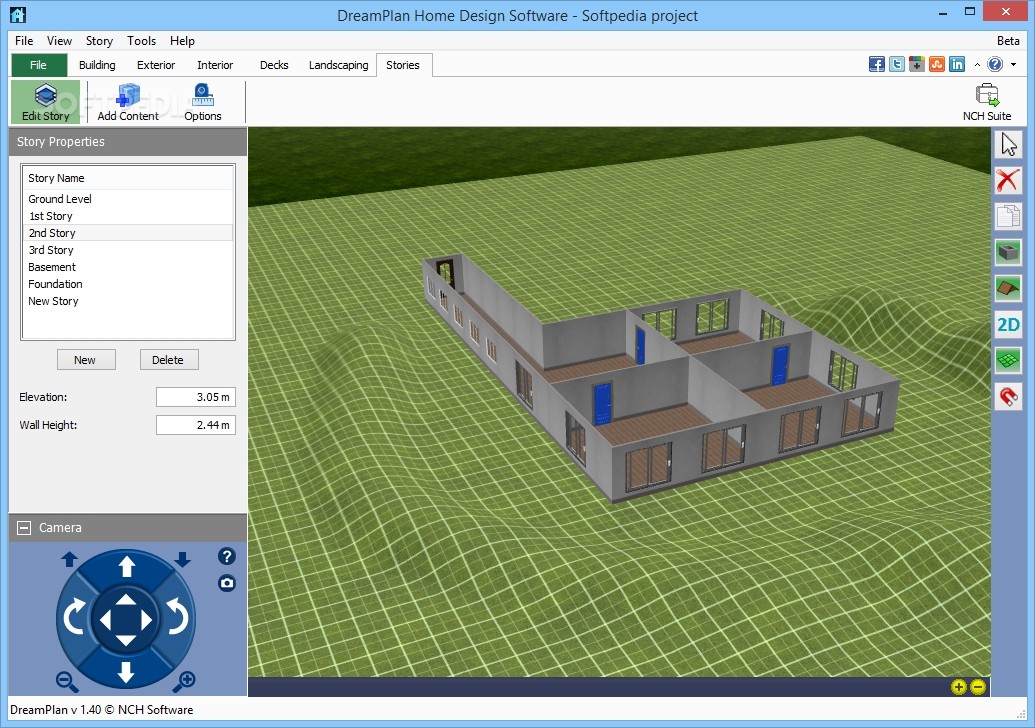Open the NCH Suite toolbox
The height and width of the screenshot is (728, 1035).
[x=987, y=102]
